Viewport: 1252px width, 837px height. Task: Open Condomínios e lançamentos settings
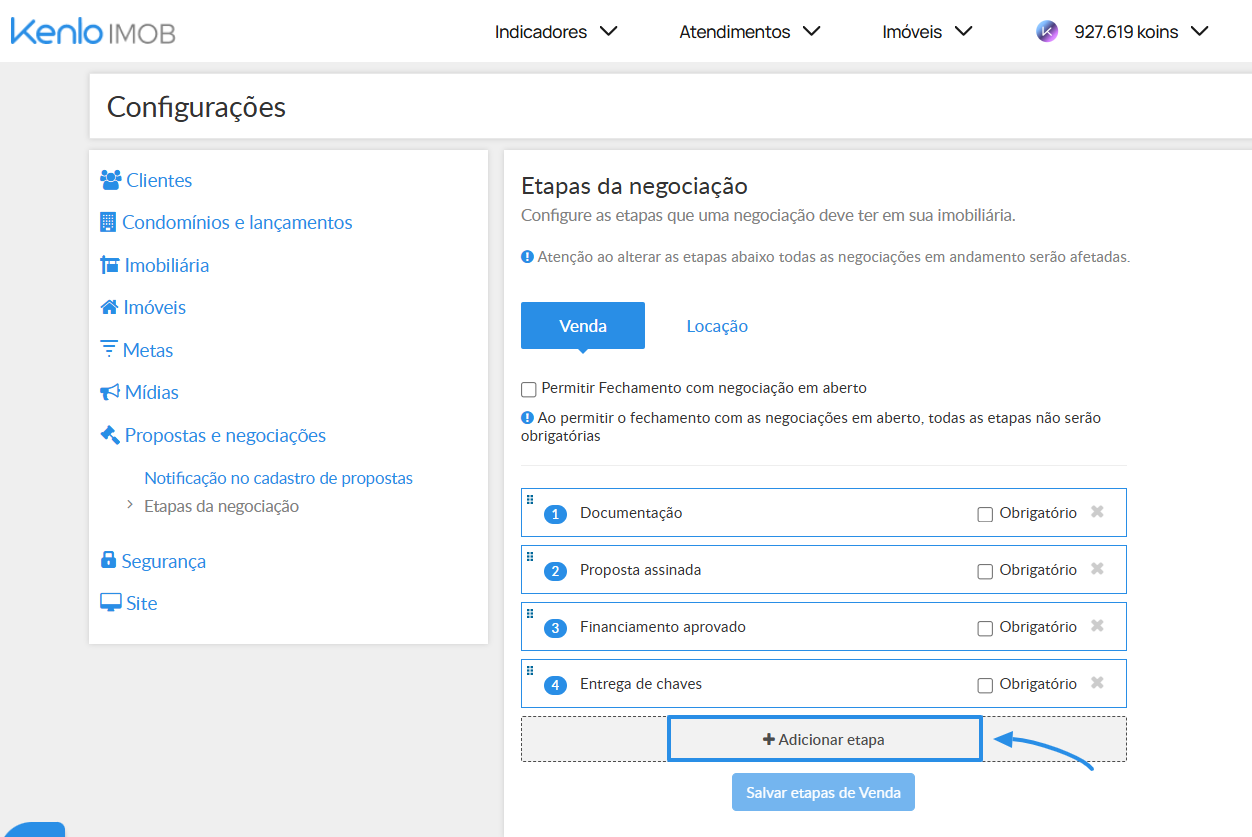point(237,222)
